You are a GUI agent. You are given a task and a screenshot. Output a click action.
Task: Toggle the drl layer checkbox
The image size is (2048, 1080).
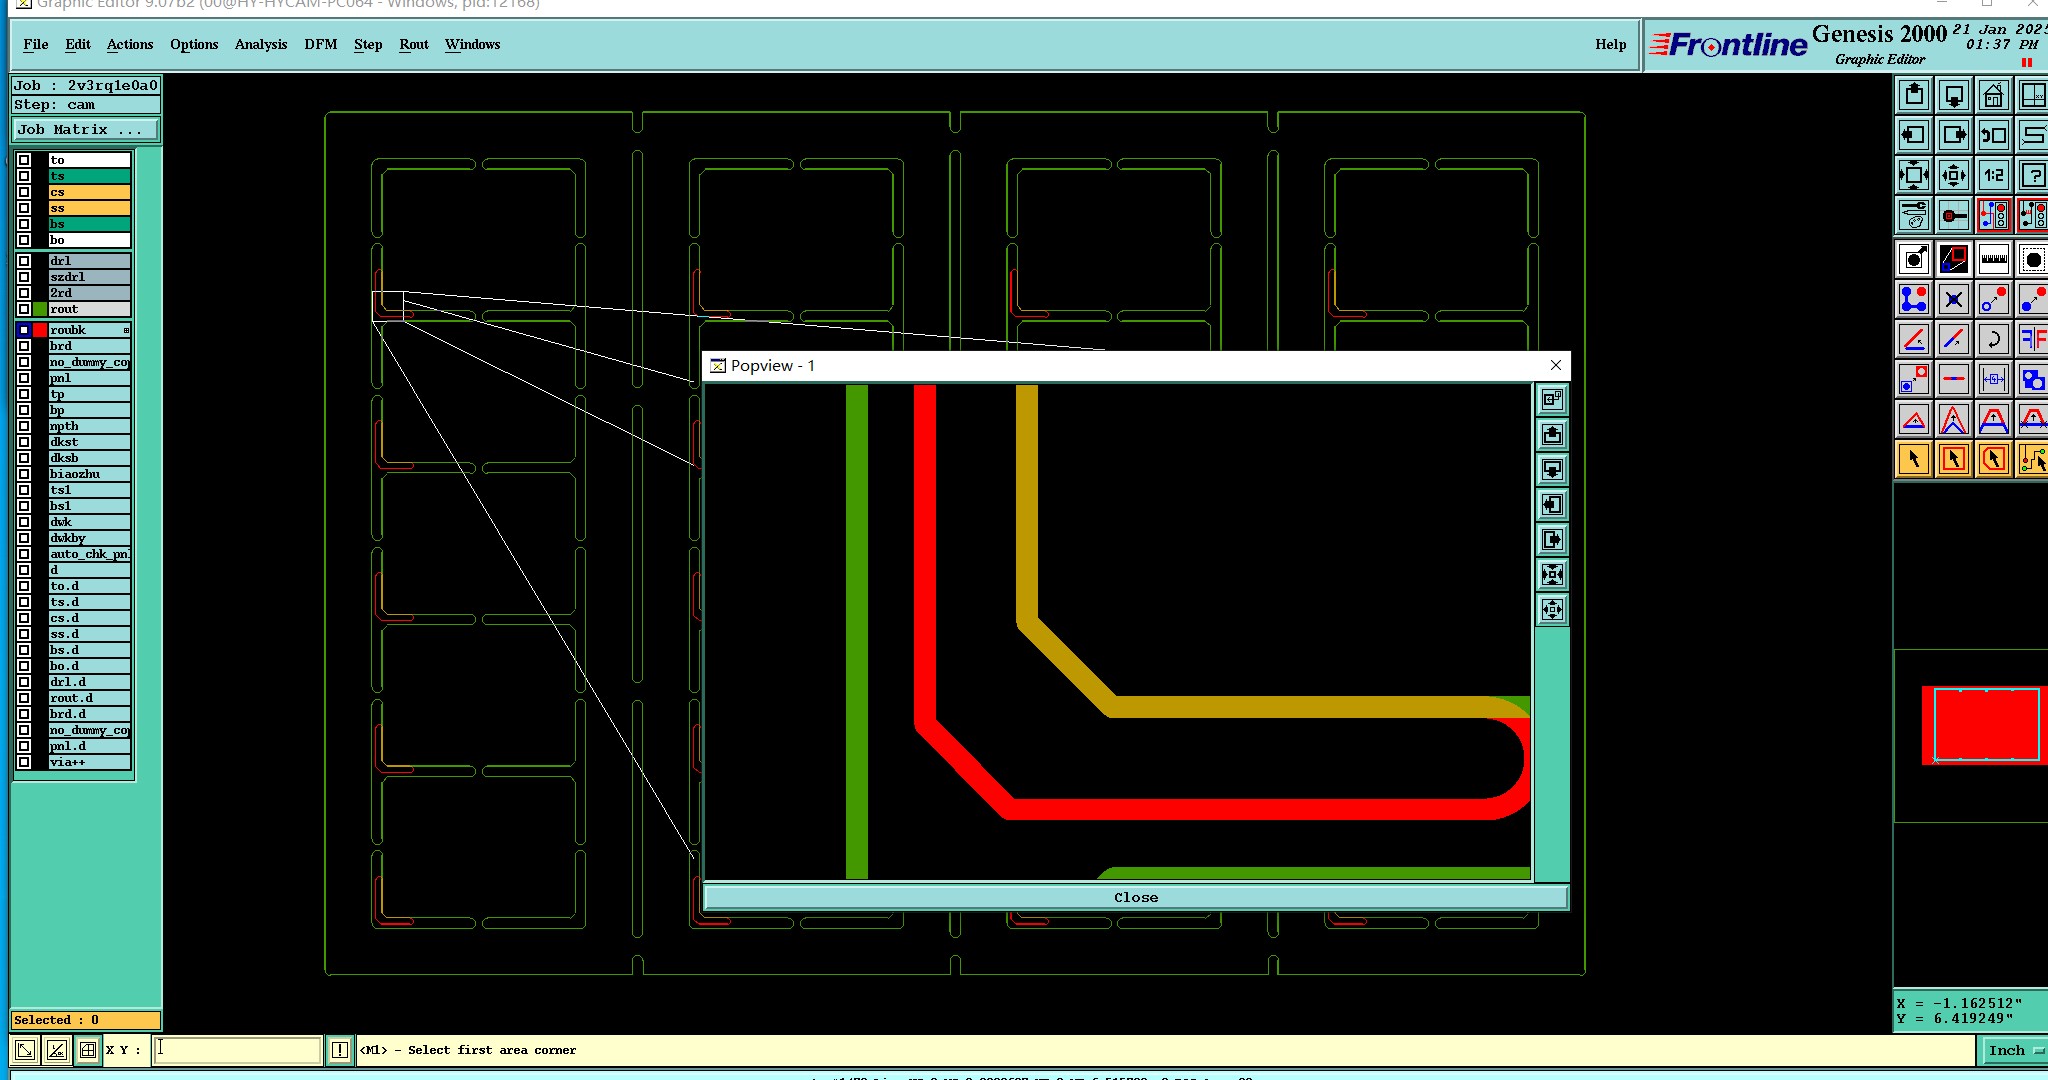click(24, 261)
